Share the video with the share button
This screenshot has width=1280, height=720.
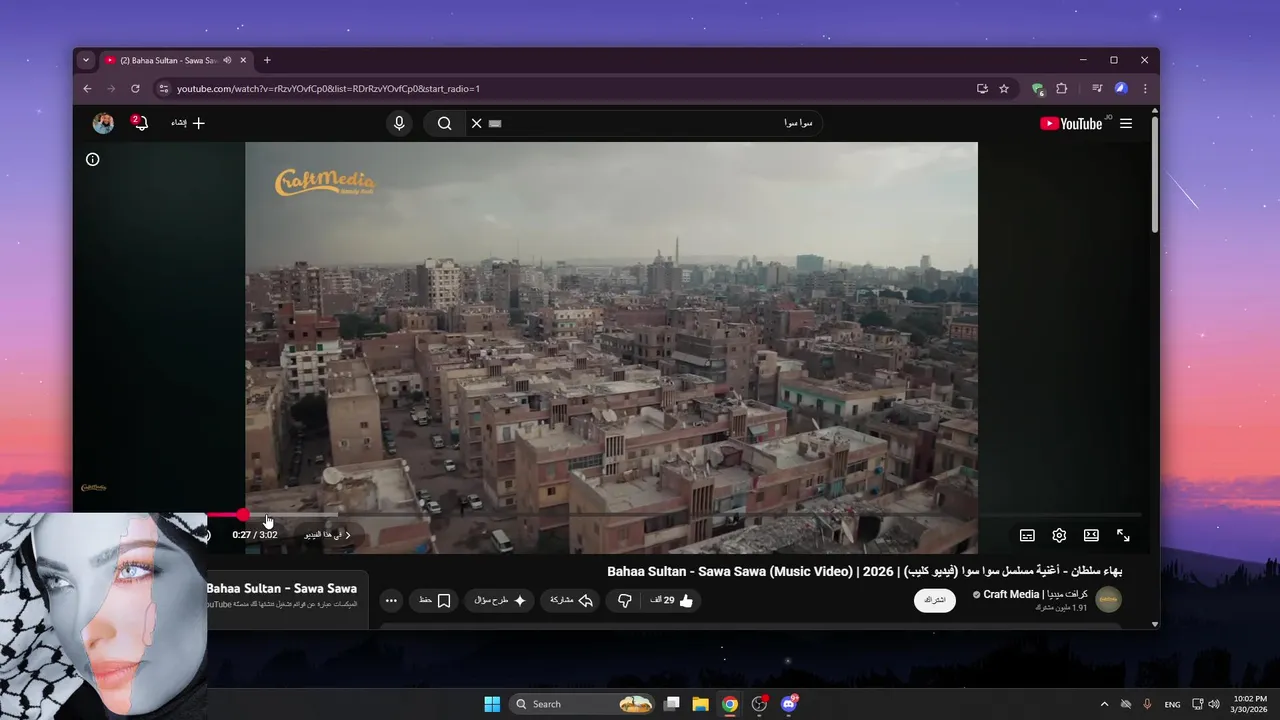click(572, 600)
